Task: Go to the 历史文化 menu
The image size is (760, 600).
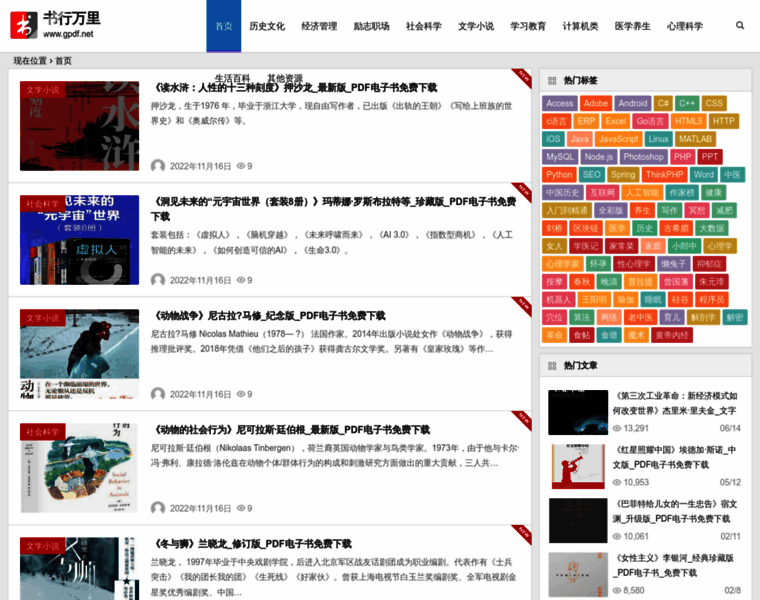Action: pos(267,26)
